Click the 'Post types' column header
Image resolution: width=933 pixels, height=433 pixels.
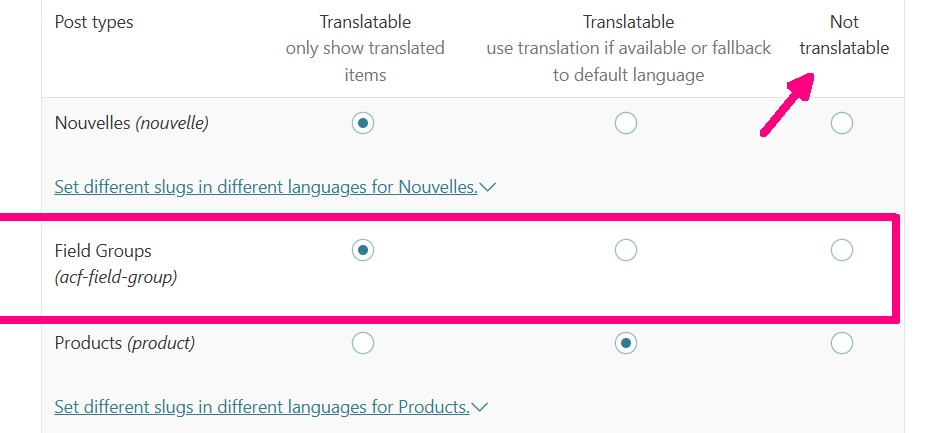click(x=94, y=22)
